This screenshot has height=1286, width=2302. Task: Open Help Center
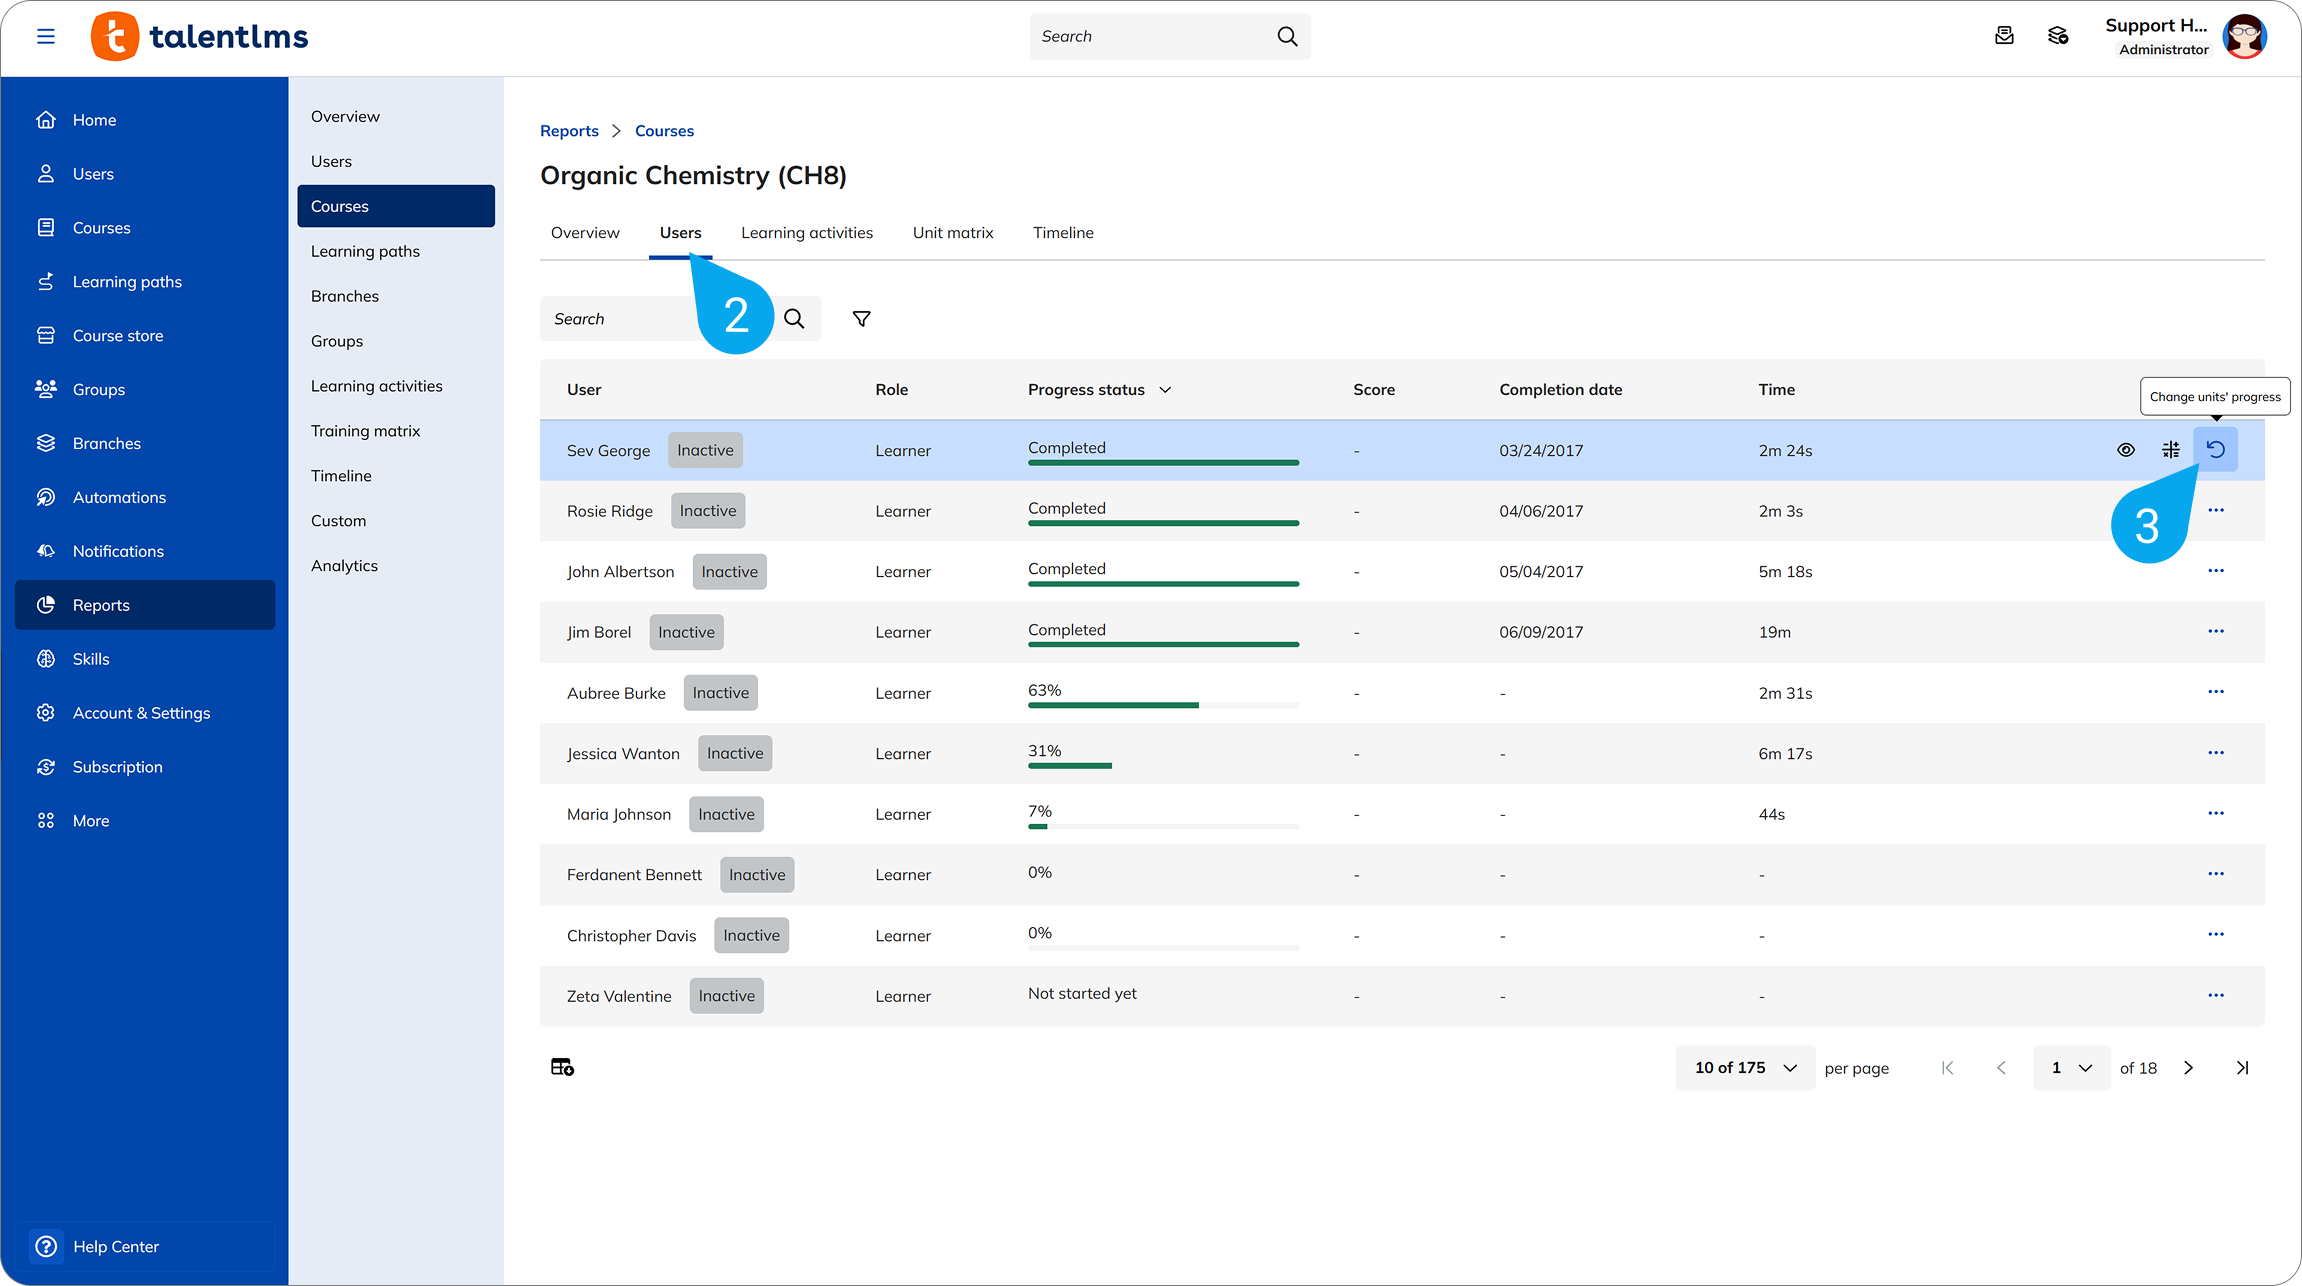116,1246
